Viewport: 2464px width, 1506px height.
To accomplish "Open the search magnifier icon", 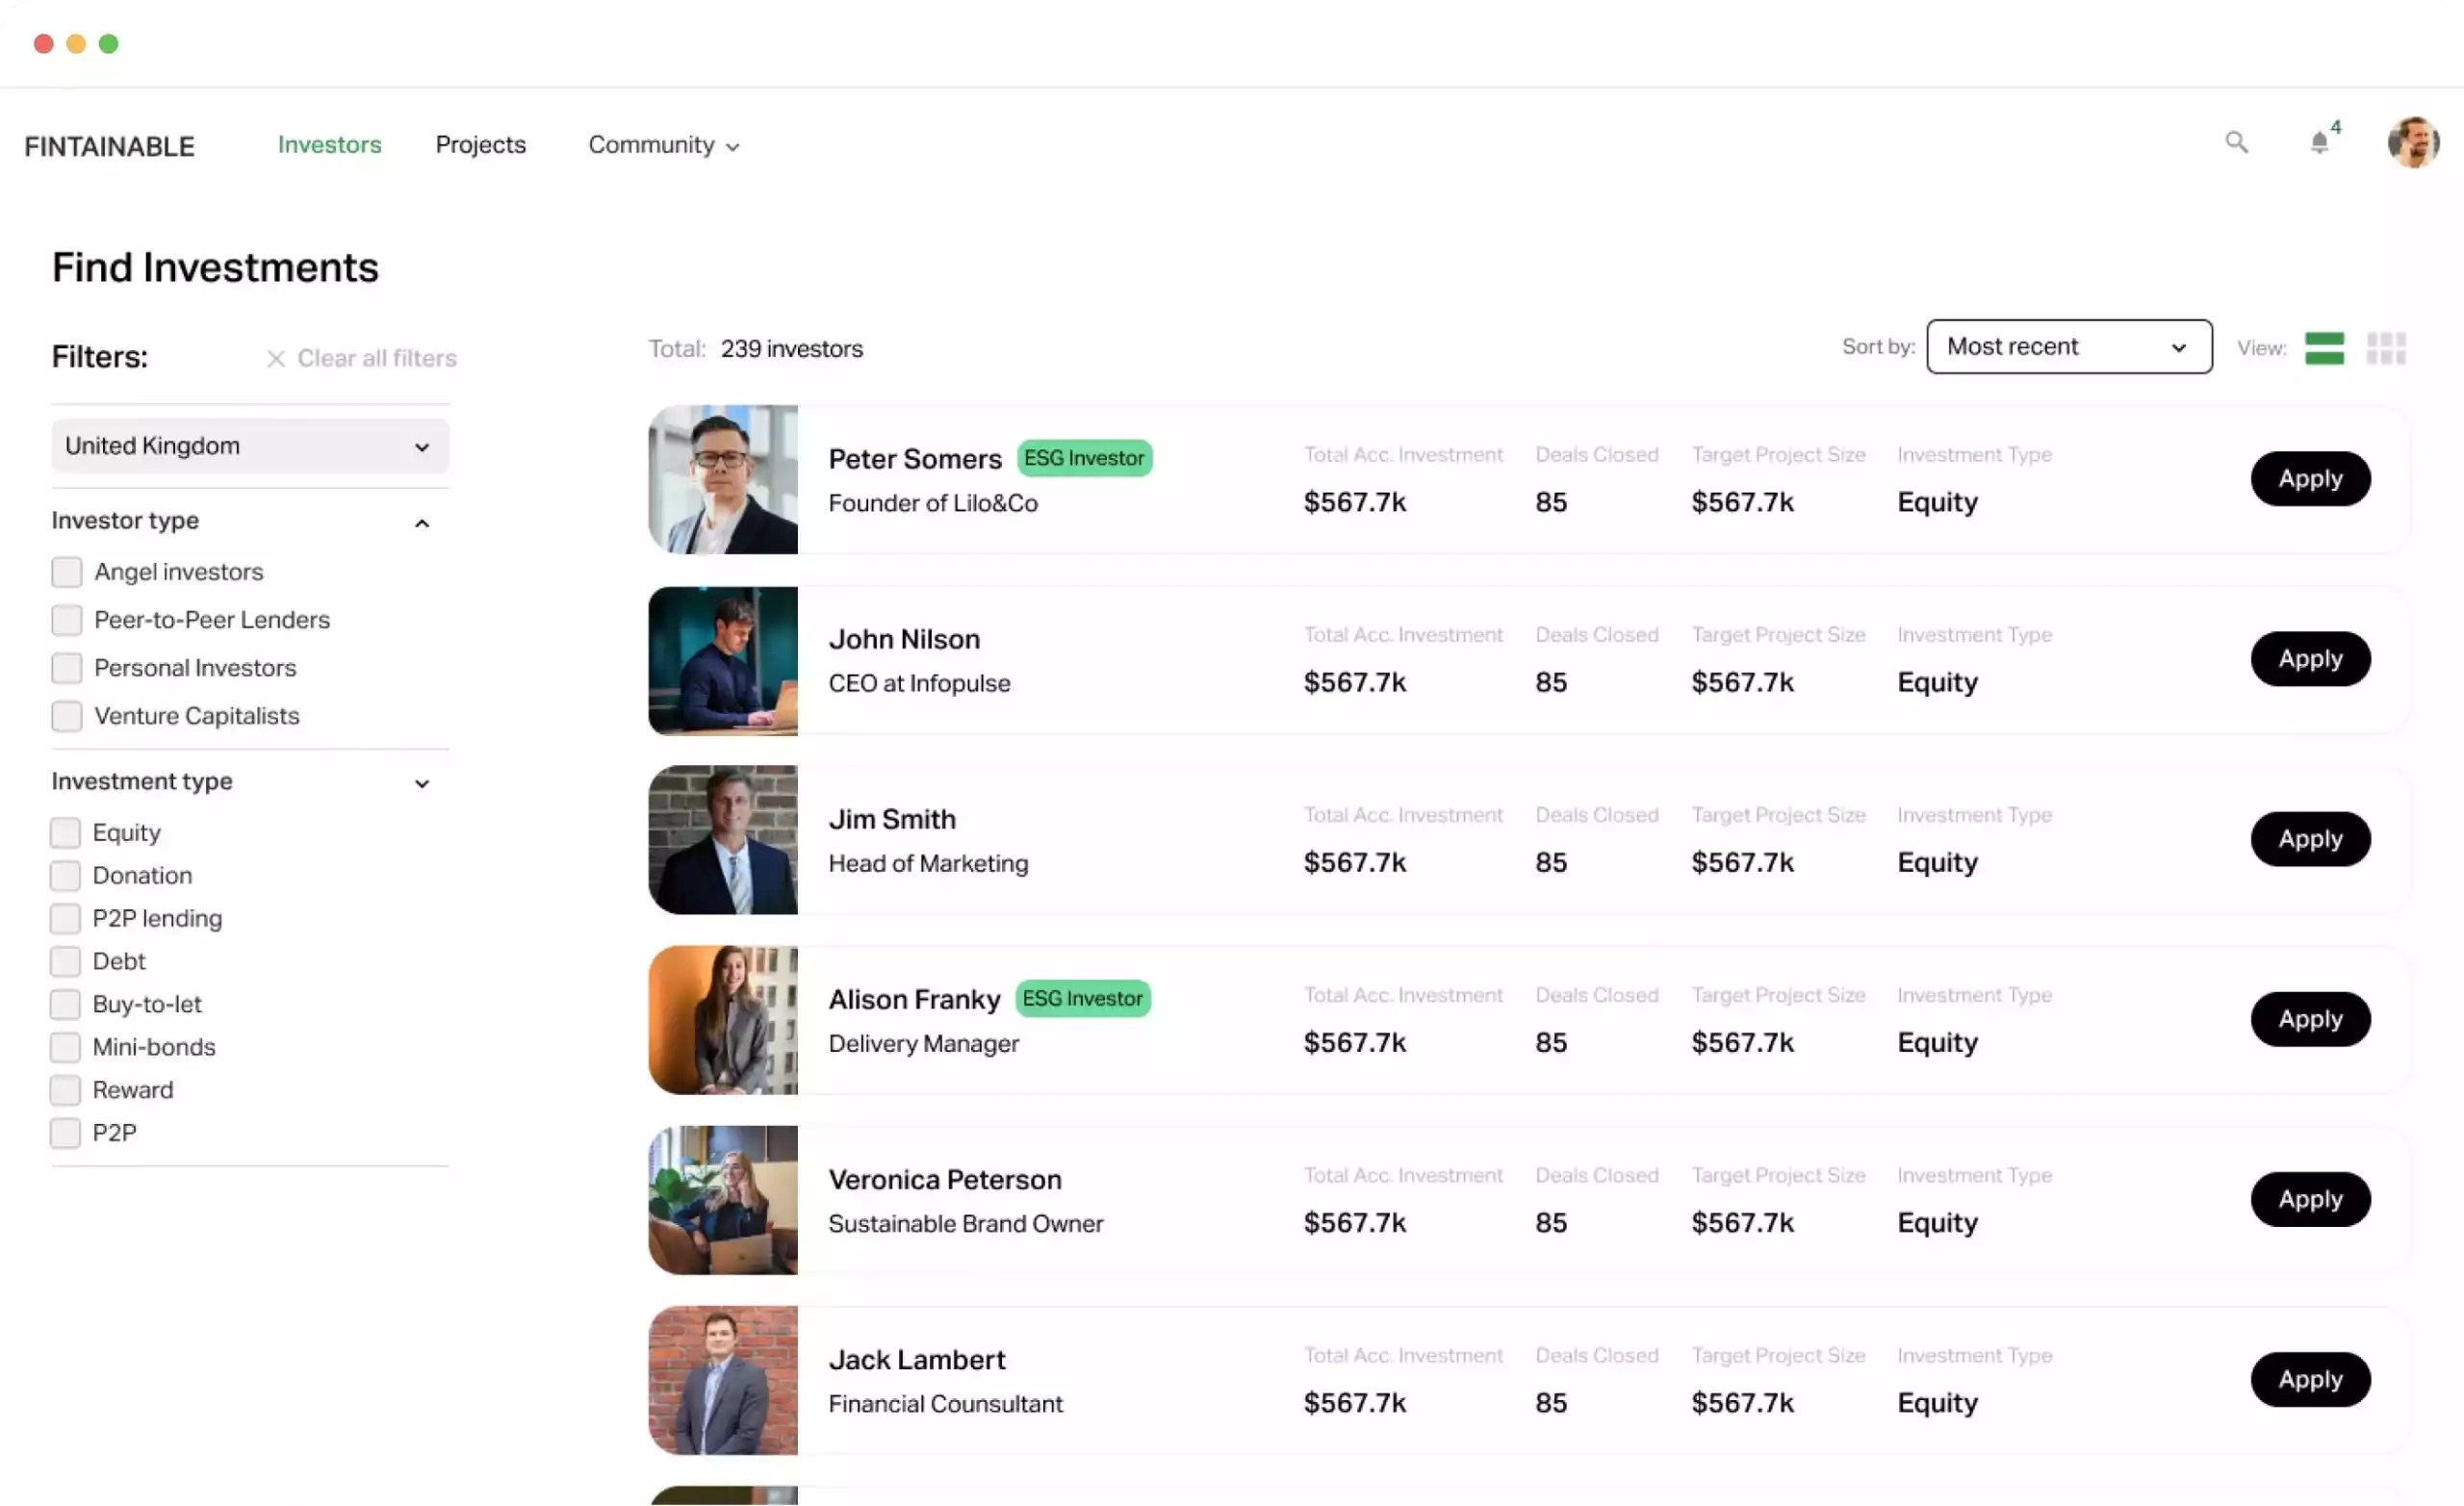I will click(2236, 143).
